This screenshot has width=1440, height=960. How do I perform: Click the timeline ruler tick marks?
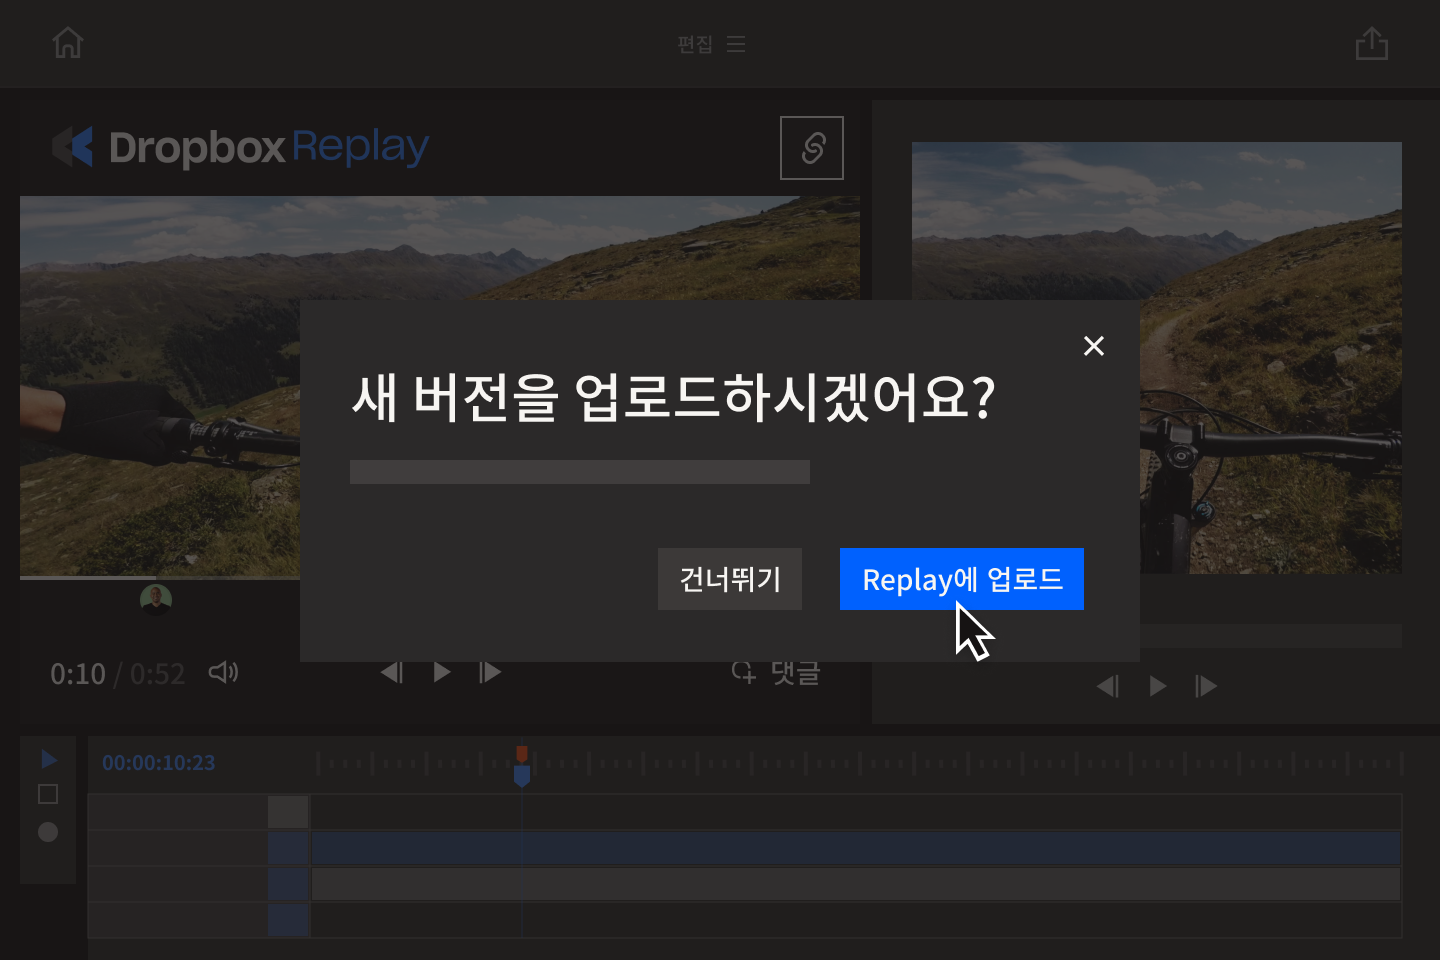(860, 764)
